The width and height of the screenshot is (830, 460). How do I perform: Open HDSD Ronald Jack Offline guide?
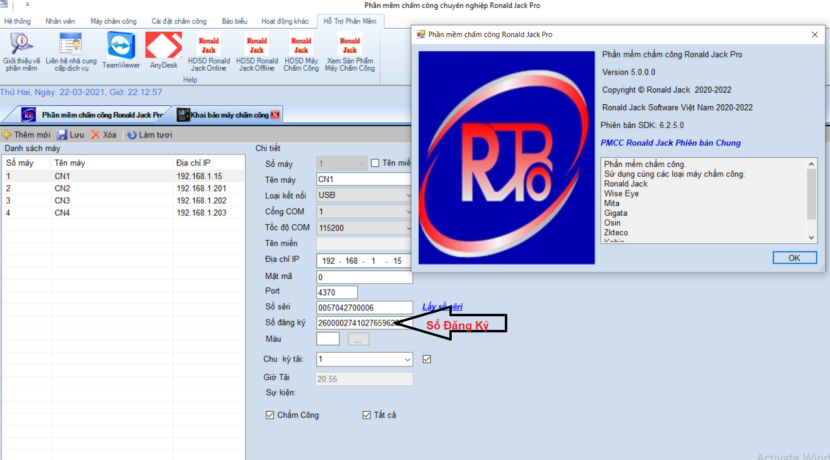[257, 52]
